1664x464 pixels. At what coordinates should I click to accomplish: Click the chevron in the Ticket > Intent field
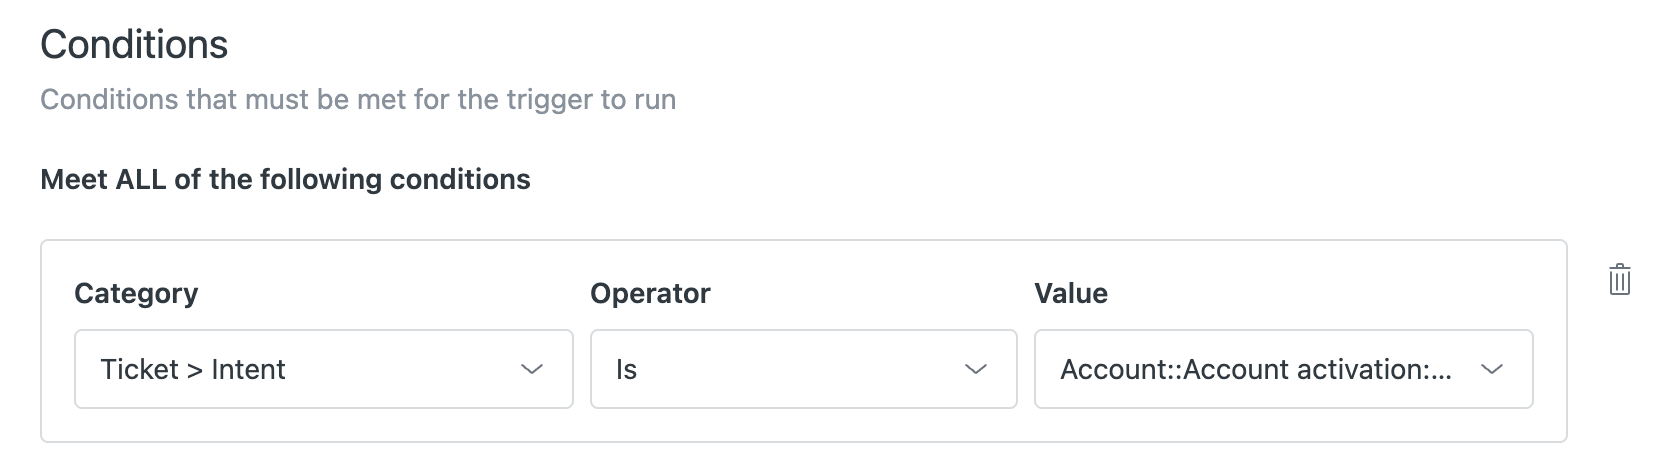pyautogui.click(x=532, y=369)
